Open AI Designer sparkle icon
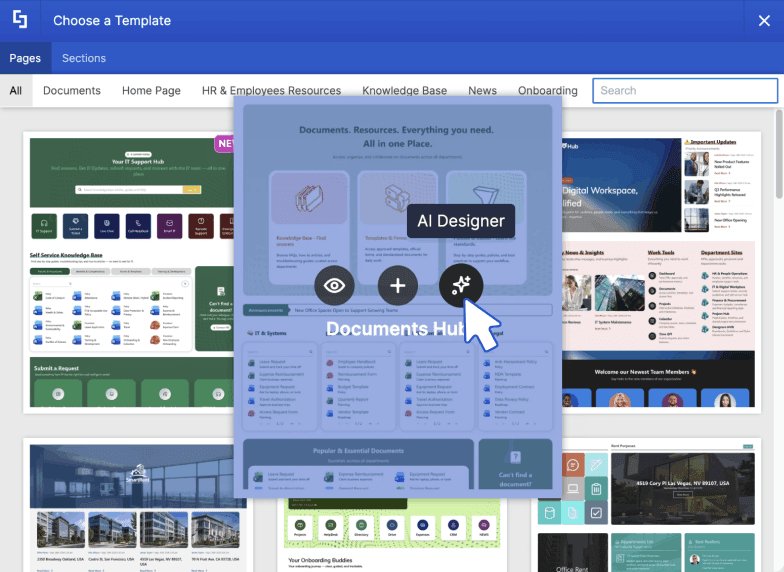 tap(460, 286)
